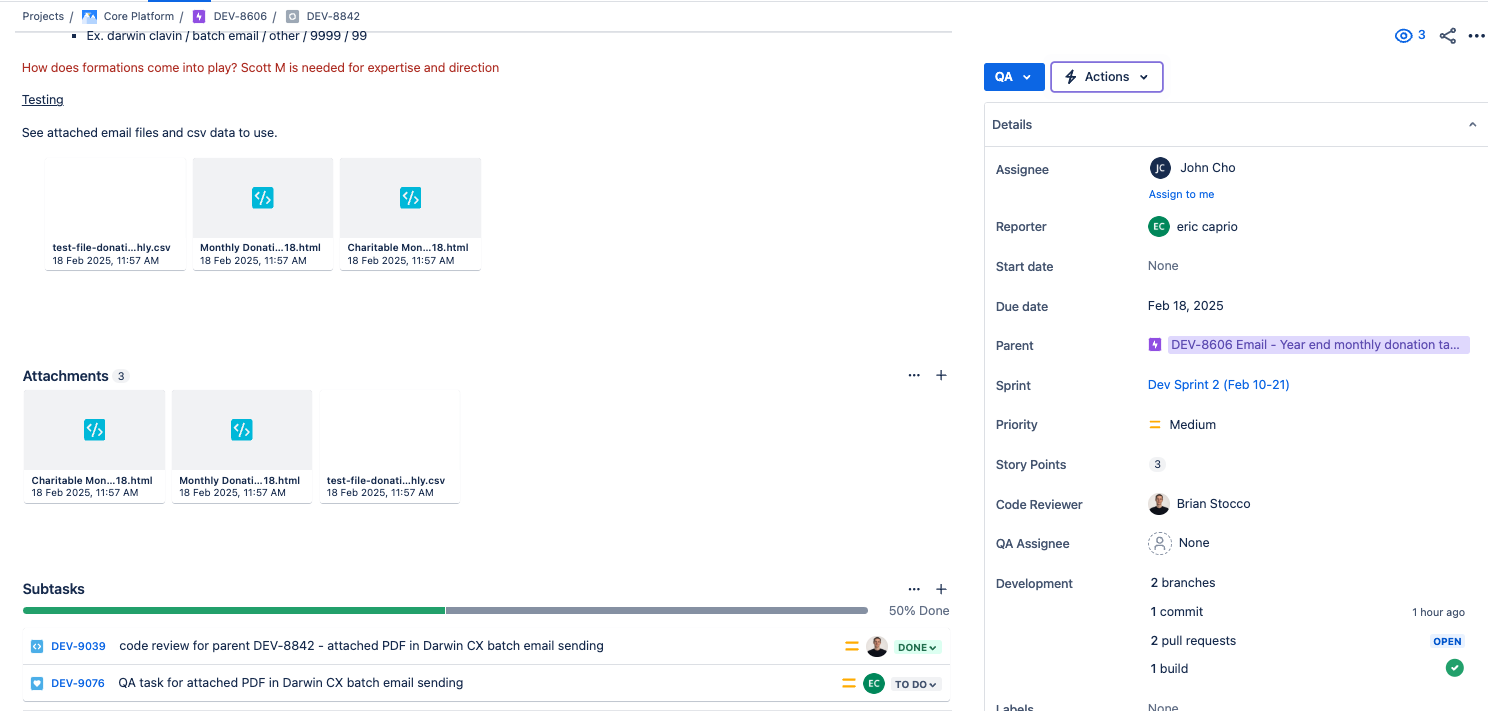Click Projects in the breadcrumb
This screenshot has height=711, width=1488.
pos(43,16)
